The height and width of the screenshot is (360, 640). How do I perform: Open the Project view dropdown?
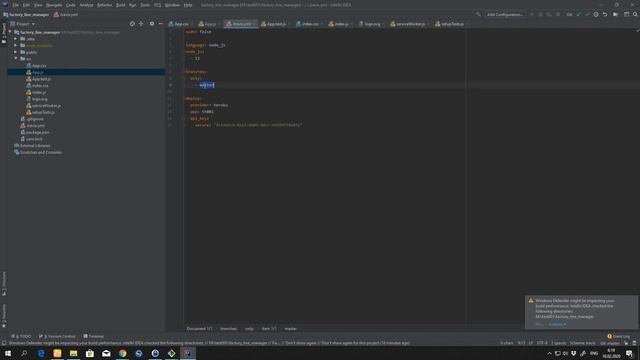point(23,24)
